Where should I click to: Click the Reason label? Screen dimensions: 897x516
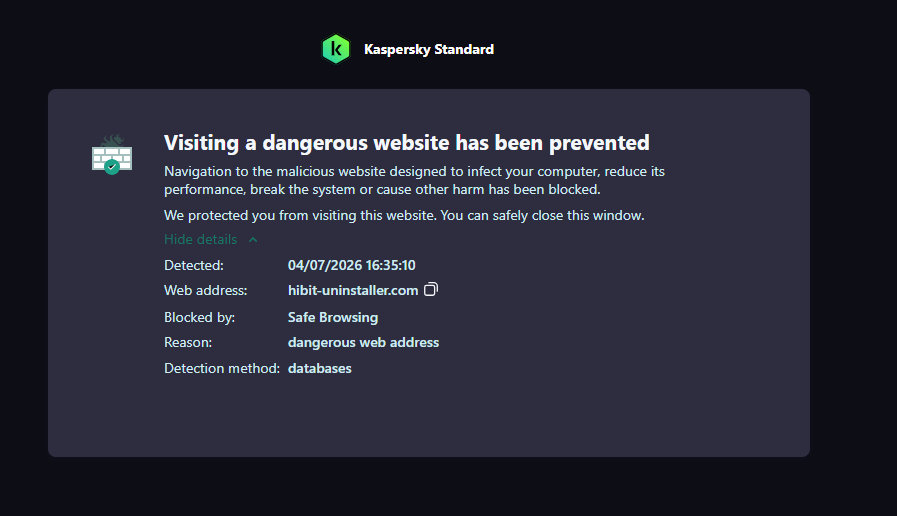pyautogui.click(x=188, y=342)
